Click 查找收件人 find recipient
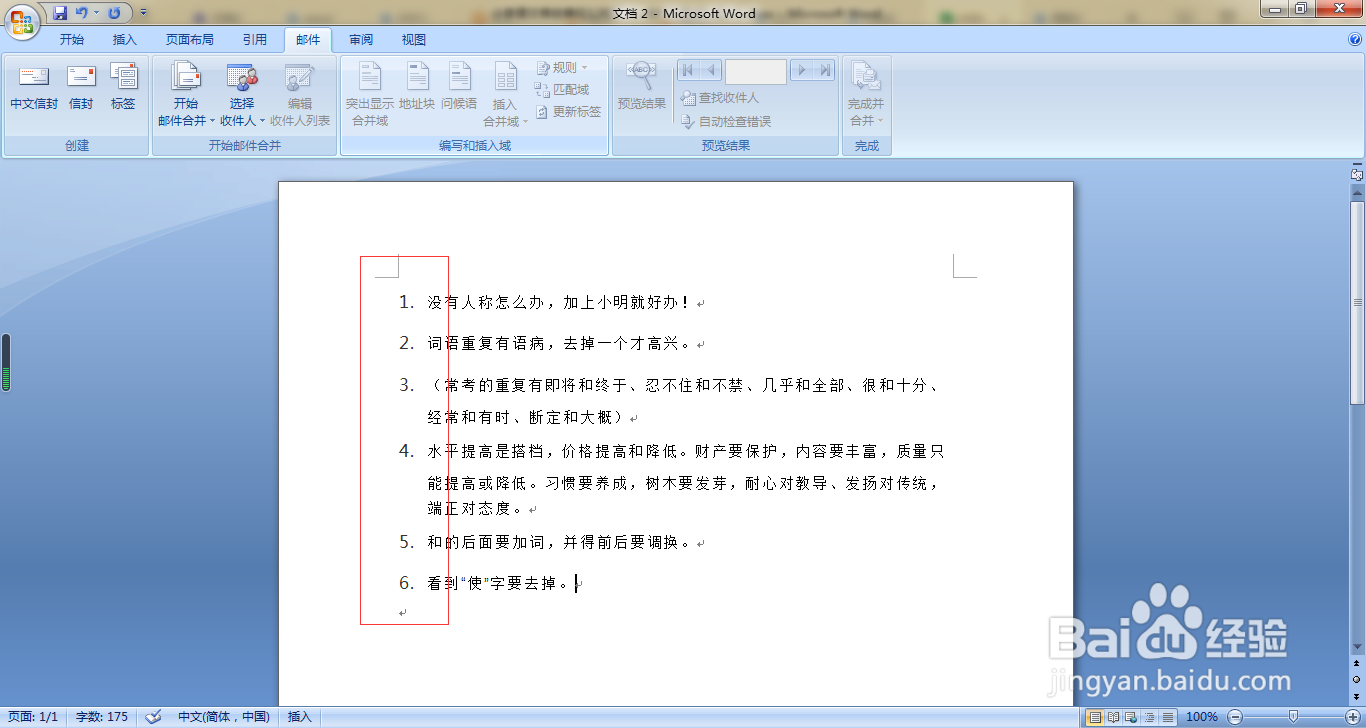Screen dimensions: 1366x728 point(719,98)
